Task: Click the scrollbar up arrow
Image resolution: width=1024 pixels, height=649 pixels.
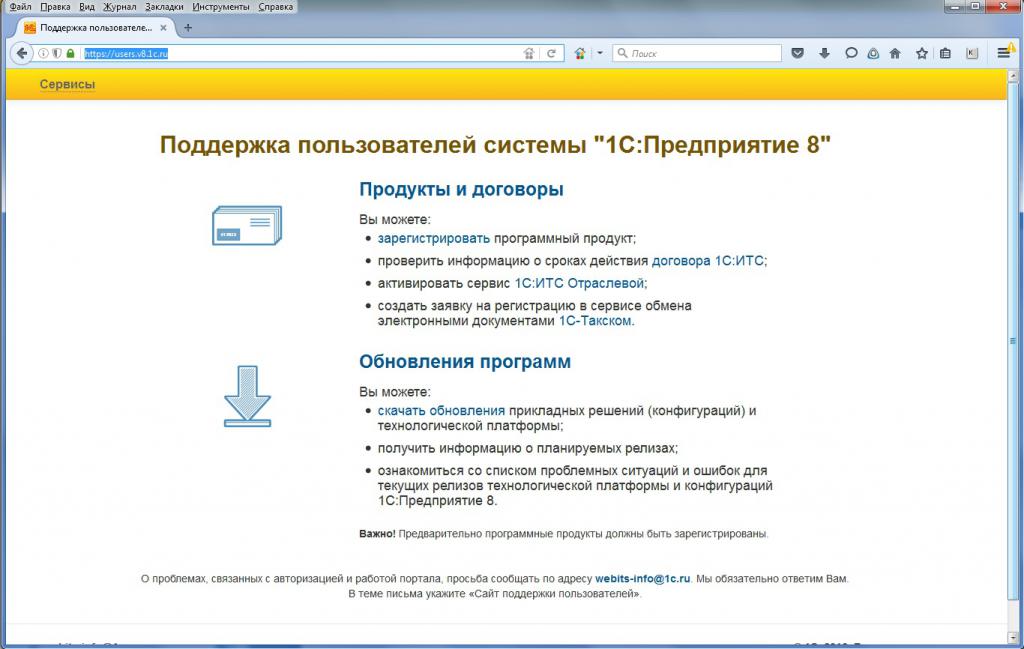Action: coord(1013,76)
